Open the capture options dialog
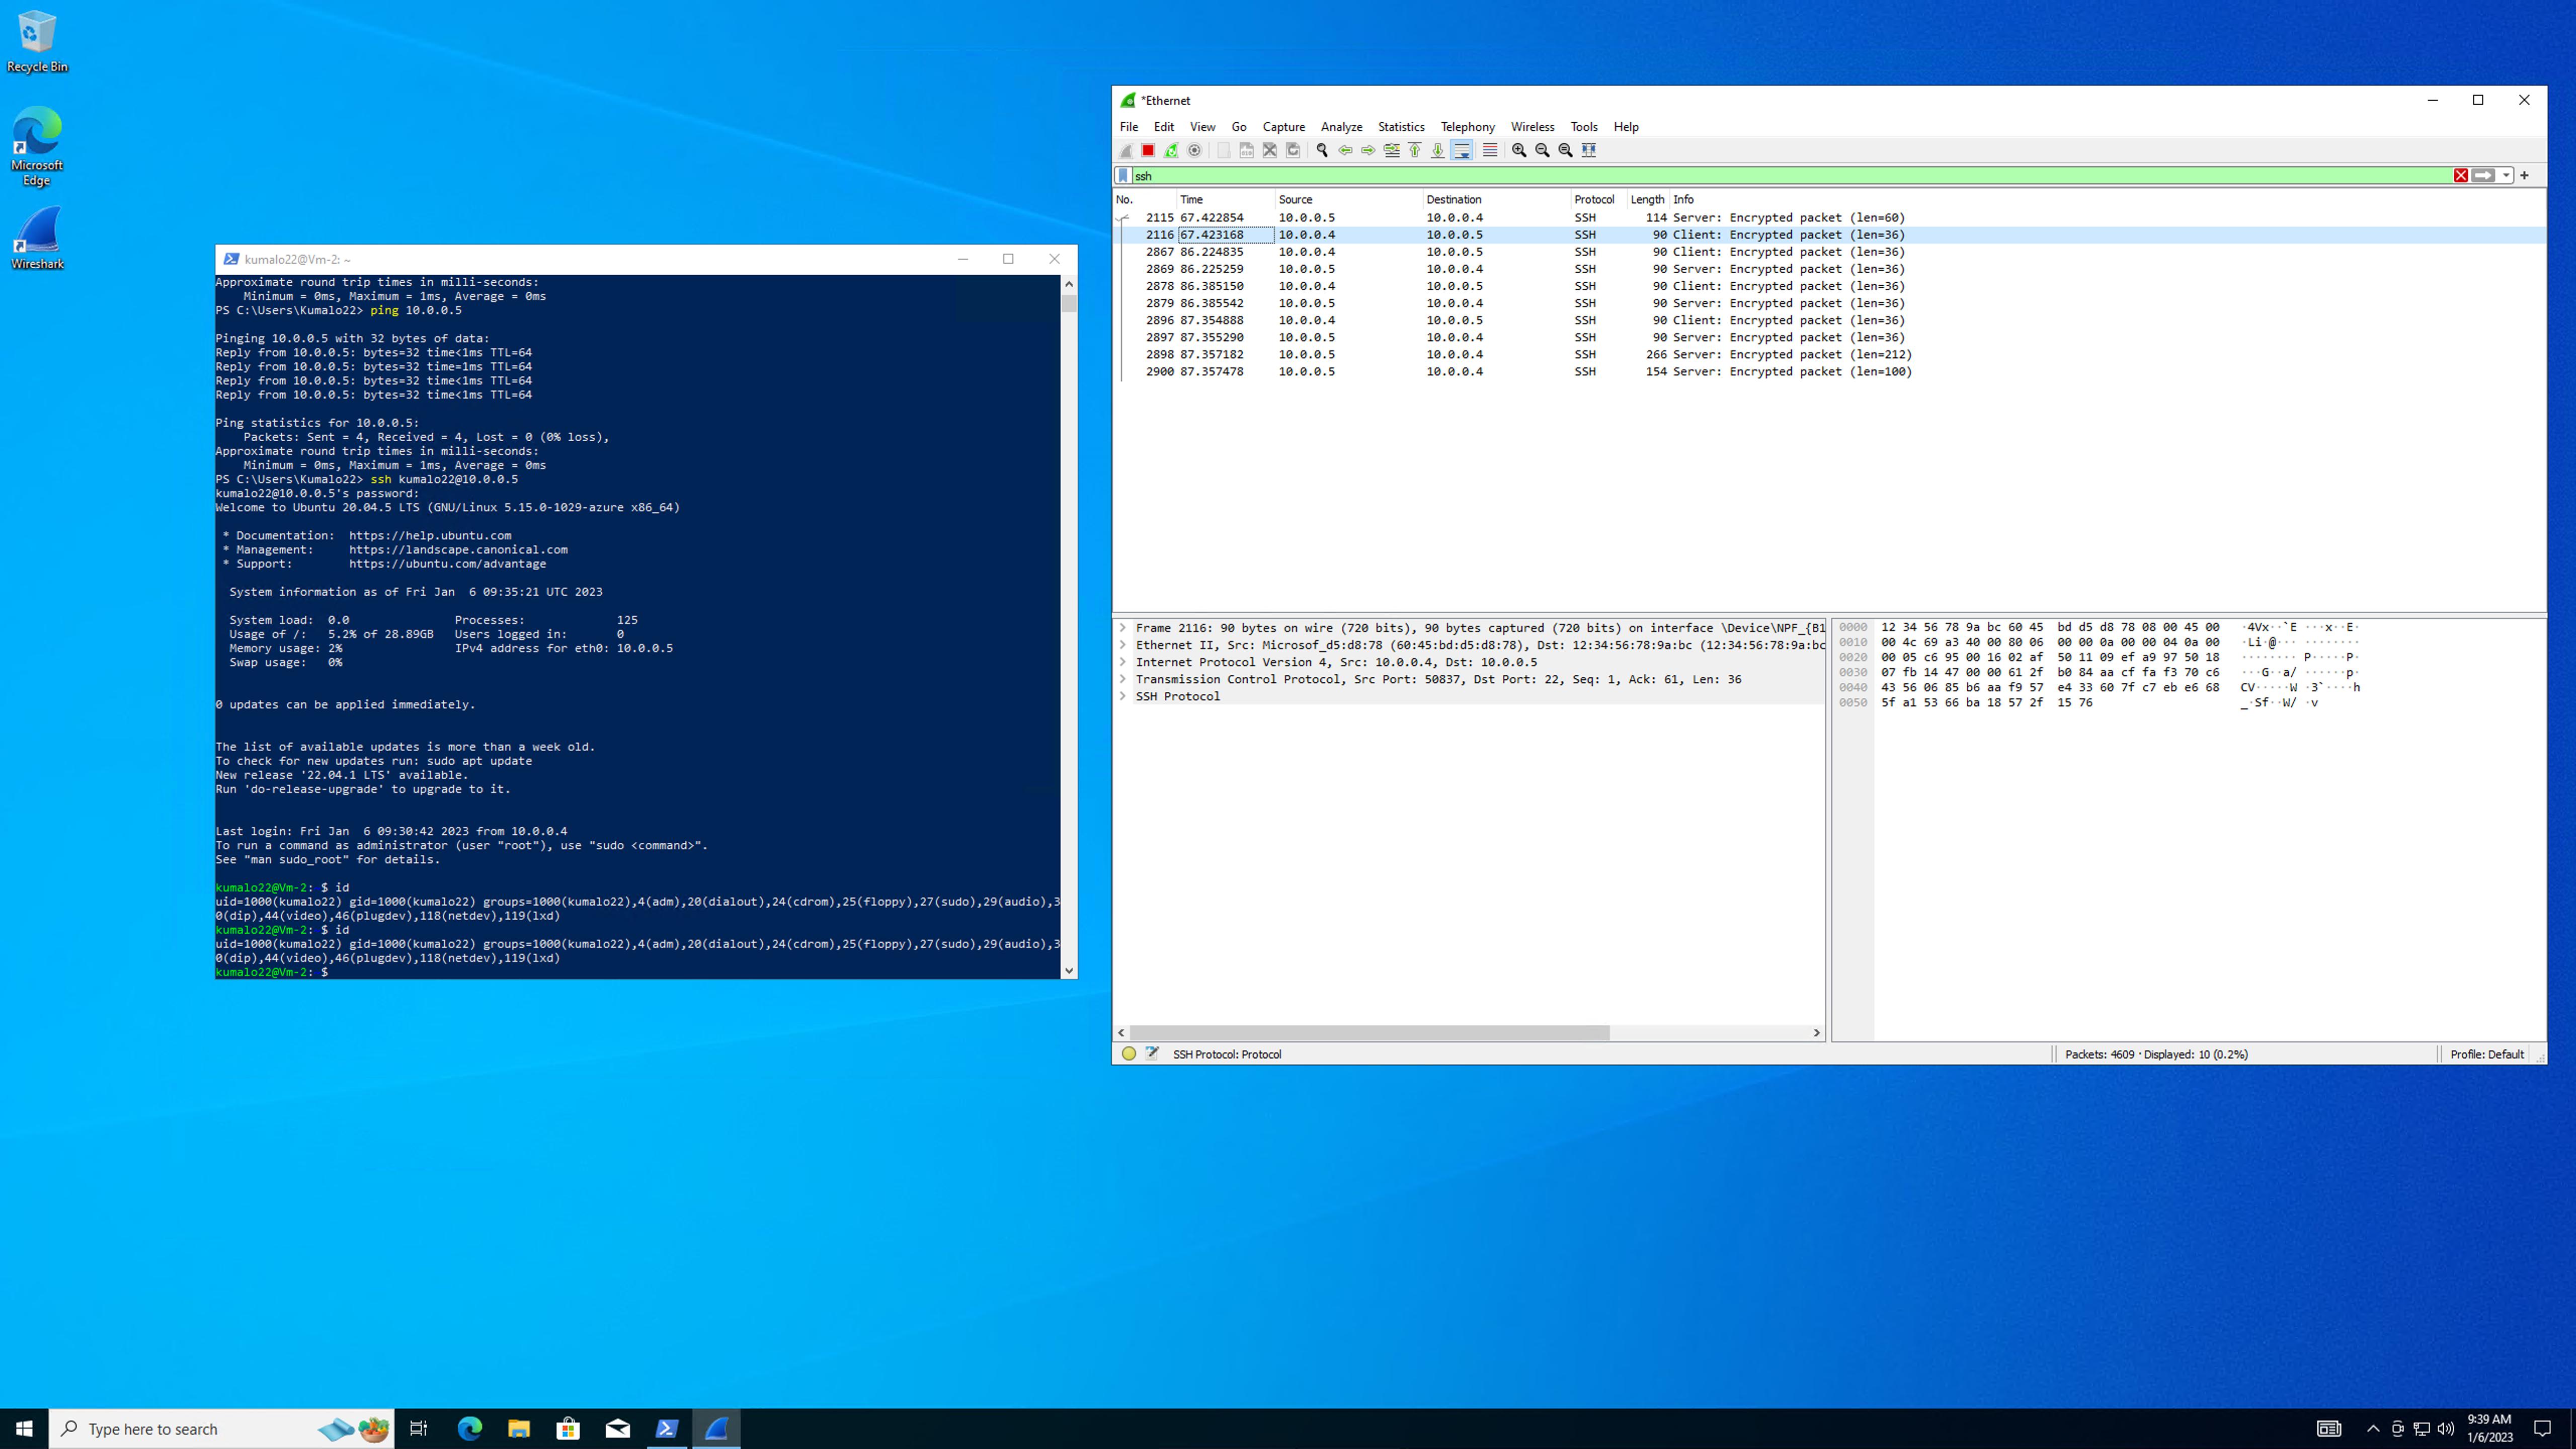Screen dimensions: 2576x1449 click(x=1194, y=150)
